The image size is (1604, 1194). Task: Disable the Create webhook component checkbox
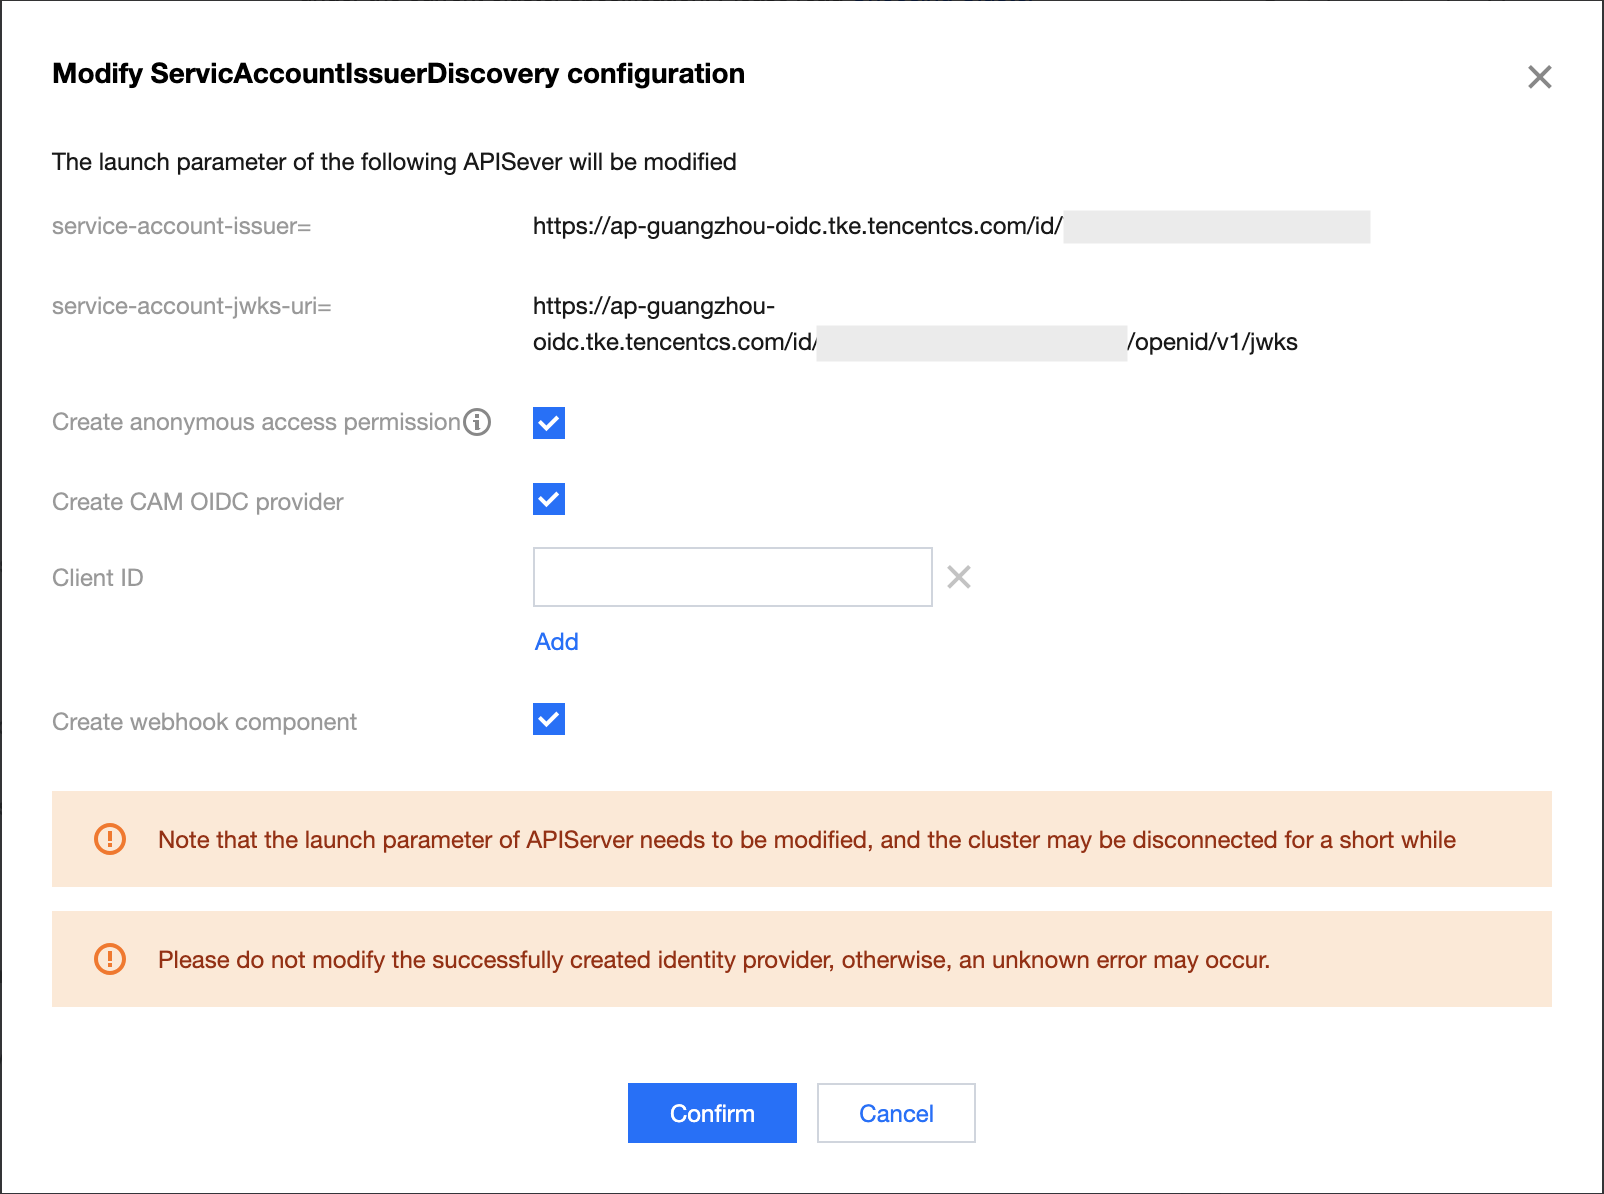pos(549,719)
